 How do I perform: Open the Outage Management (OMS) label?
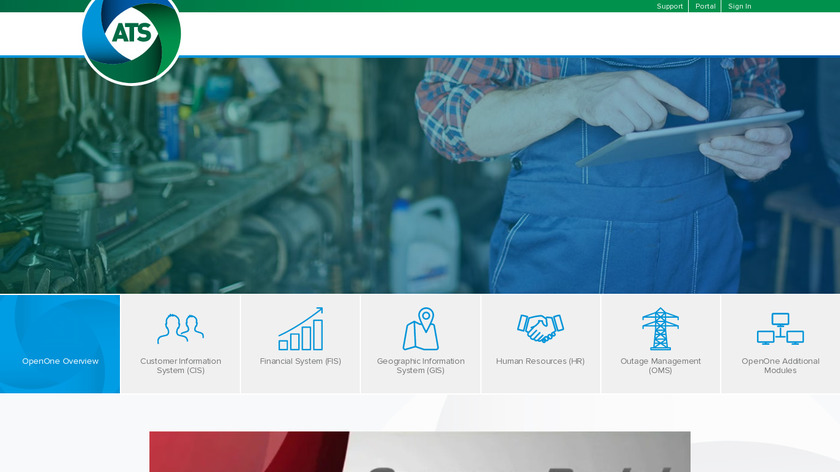(x=660, y=366)
